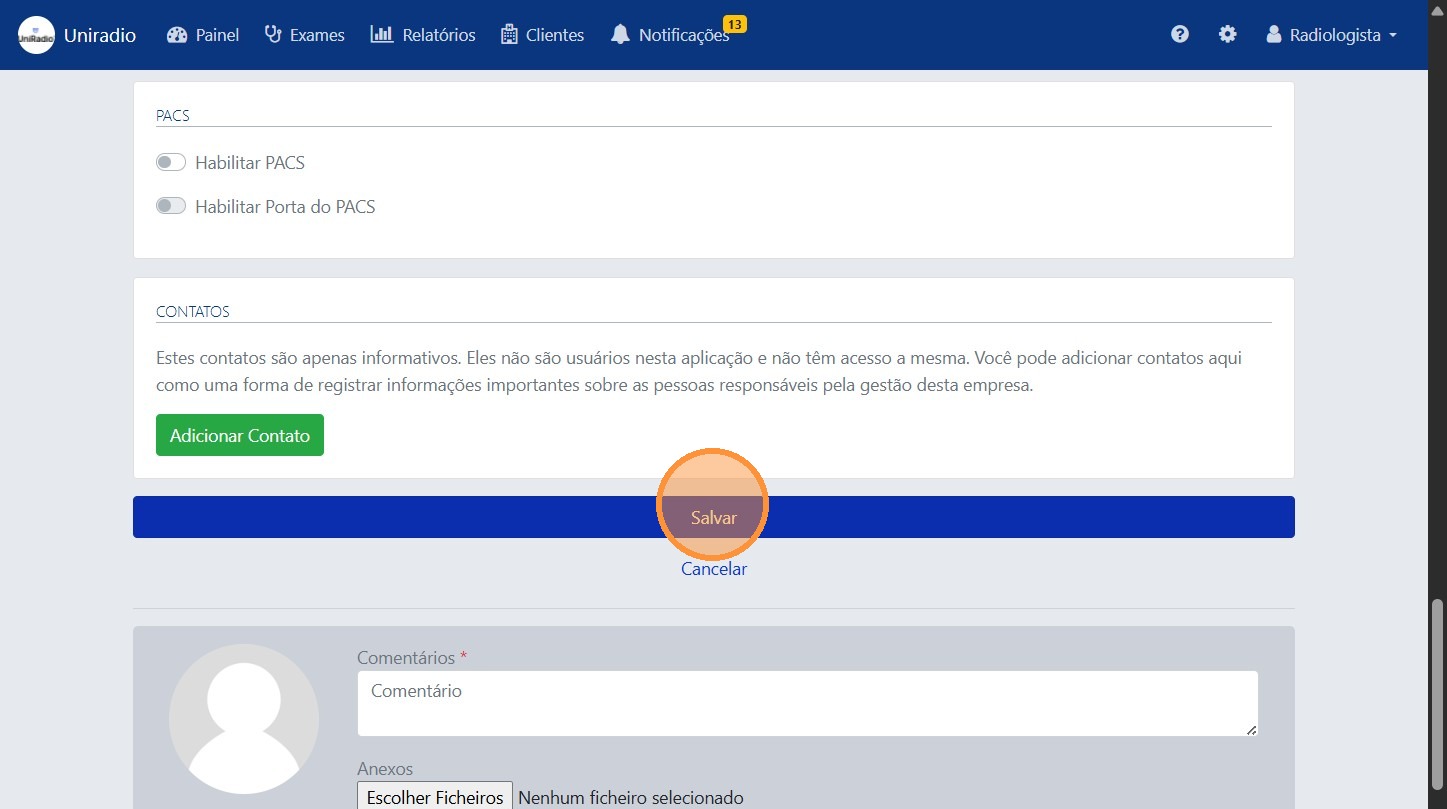Open the Notificações bell icon

(x=620, y=35)
